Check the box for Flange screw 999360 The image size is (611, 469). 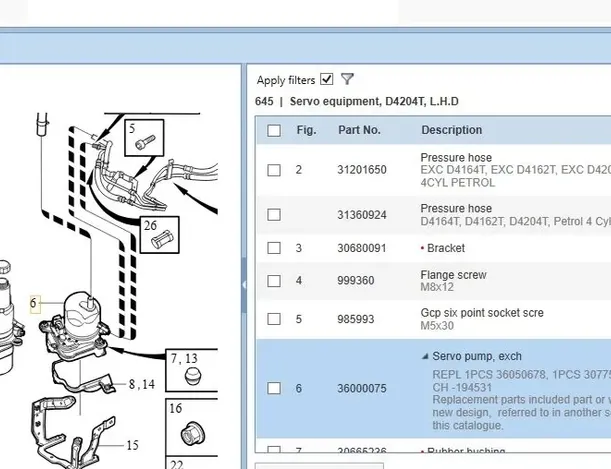pos(274,281)
